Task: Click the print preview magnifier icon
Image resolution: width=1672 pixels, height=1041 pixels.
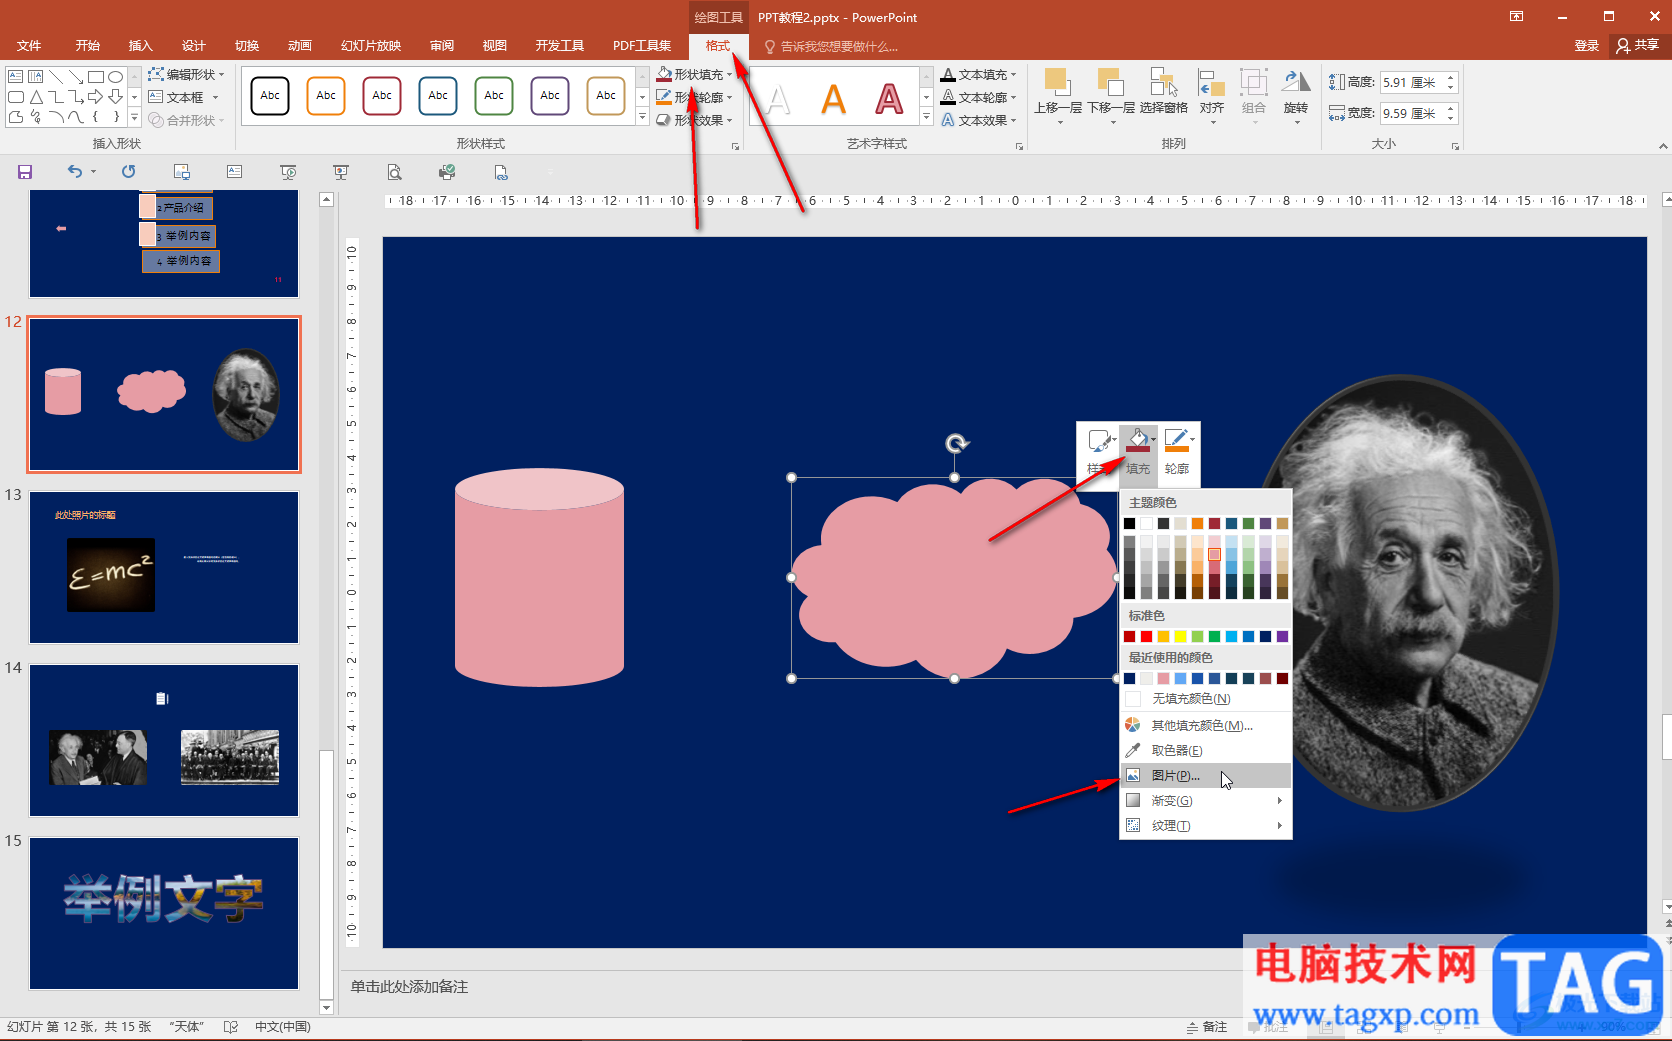Action: click(x=394, y=172)
